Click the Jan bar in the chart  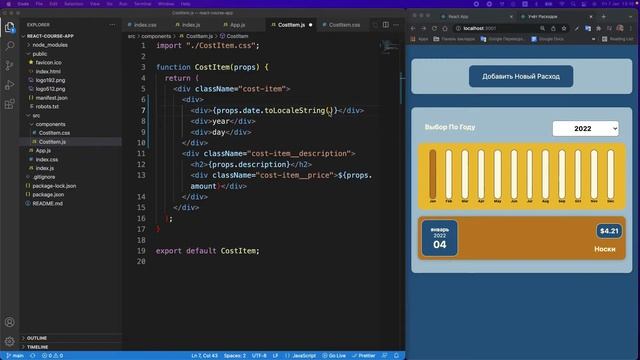(x=433, y=174)
